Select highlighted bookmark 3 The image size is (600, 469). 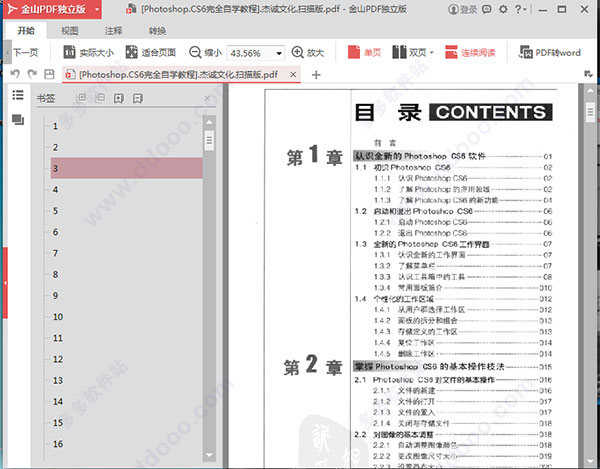[127, 168]
